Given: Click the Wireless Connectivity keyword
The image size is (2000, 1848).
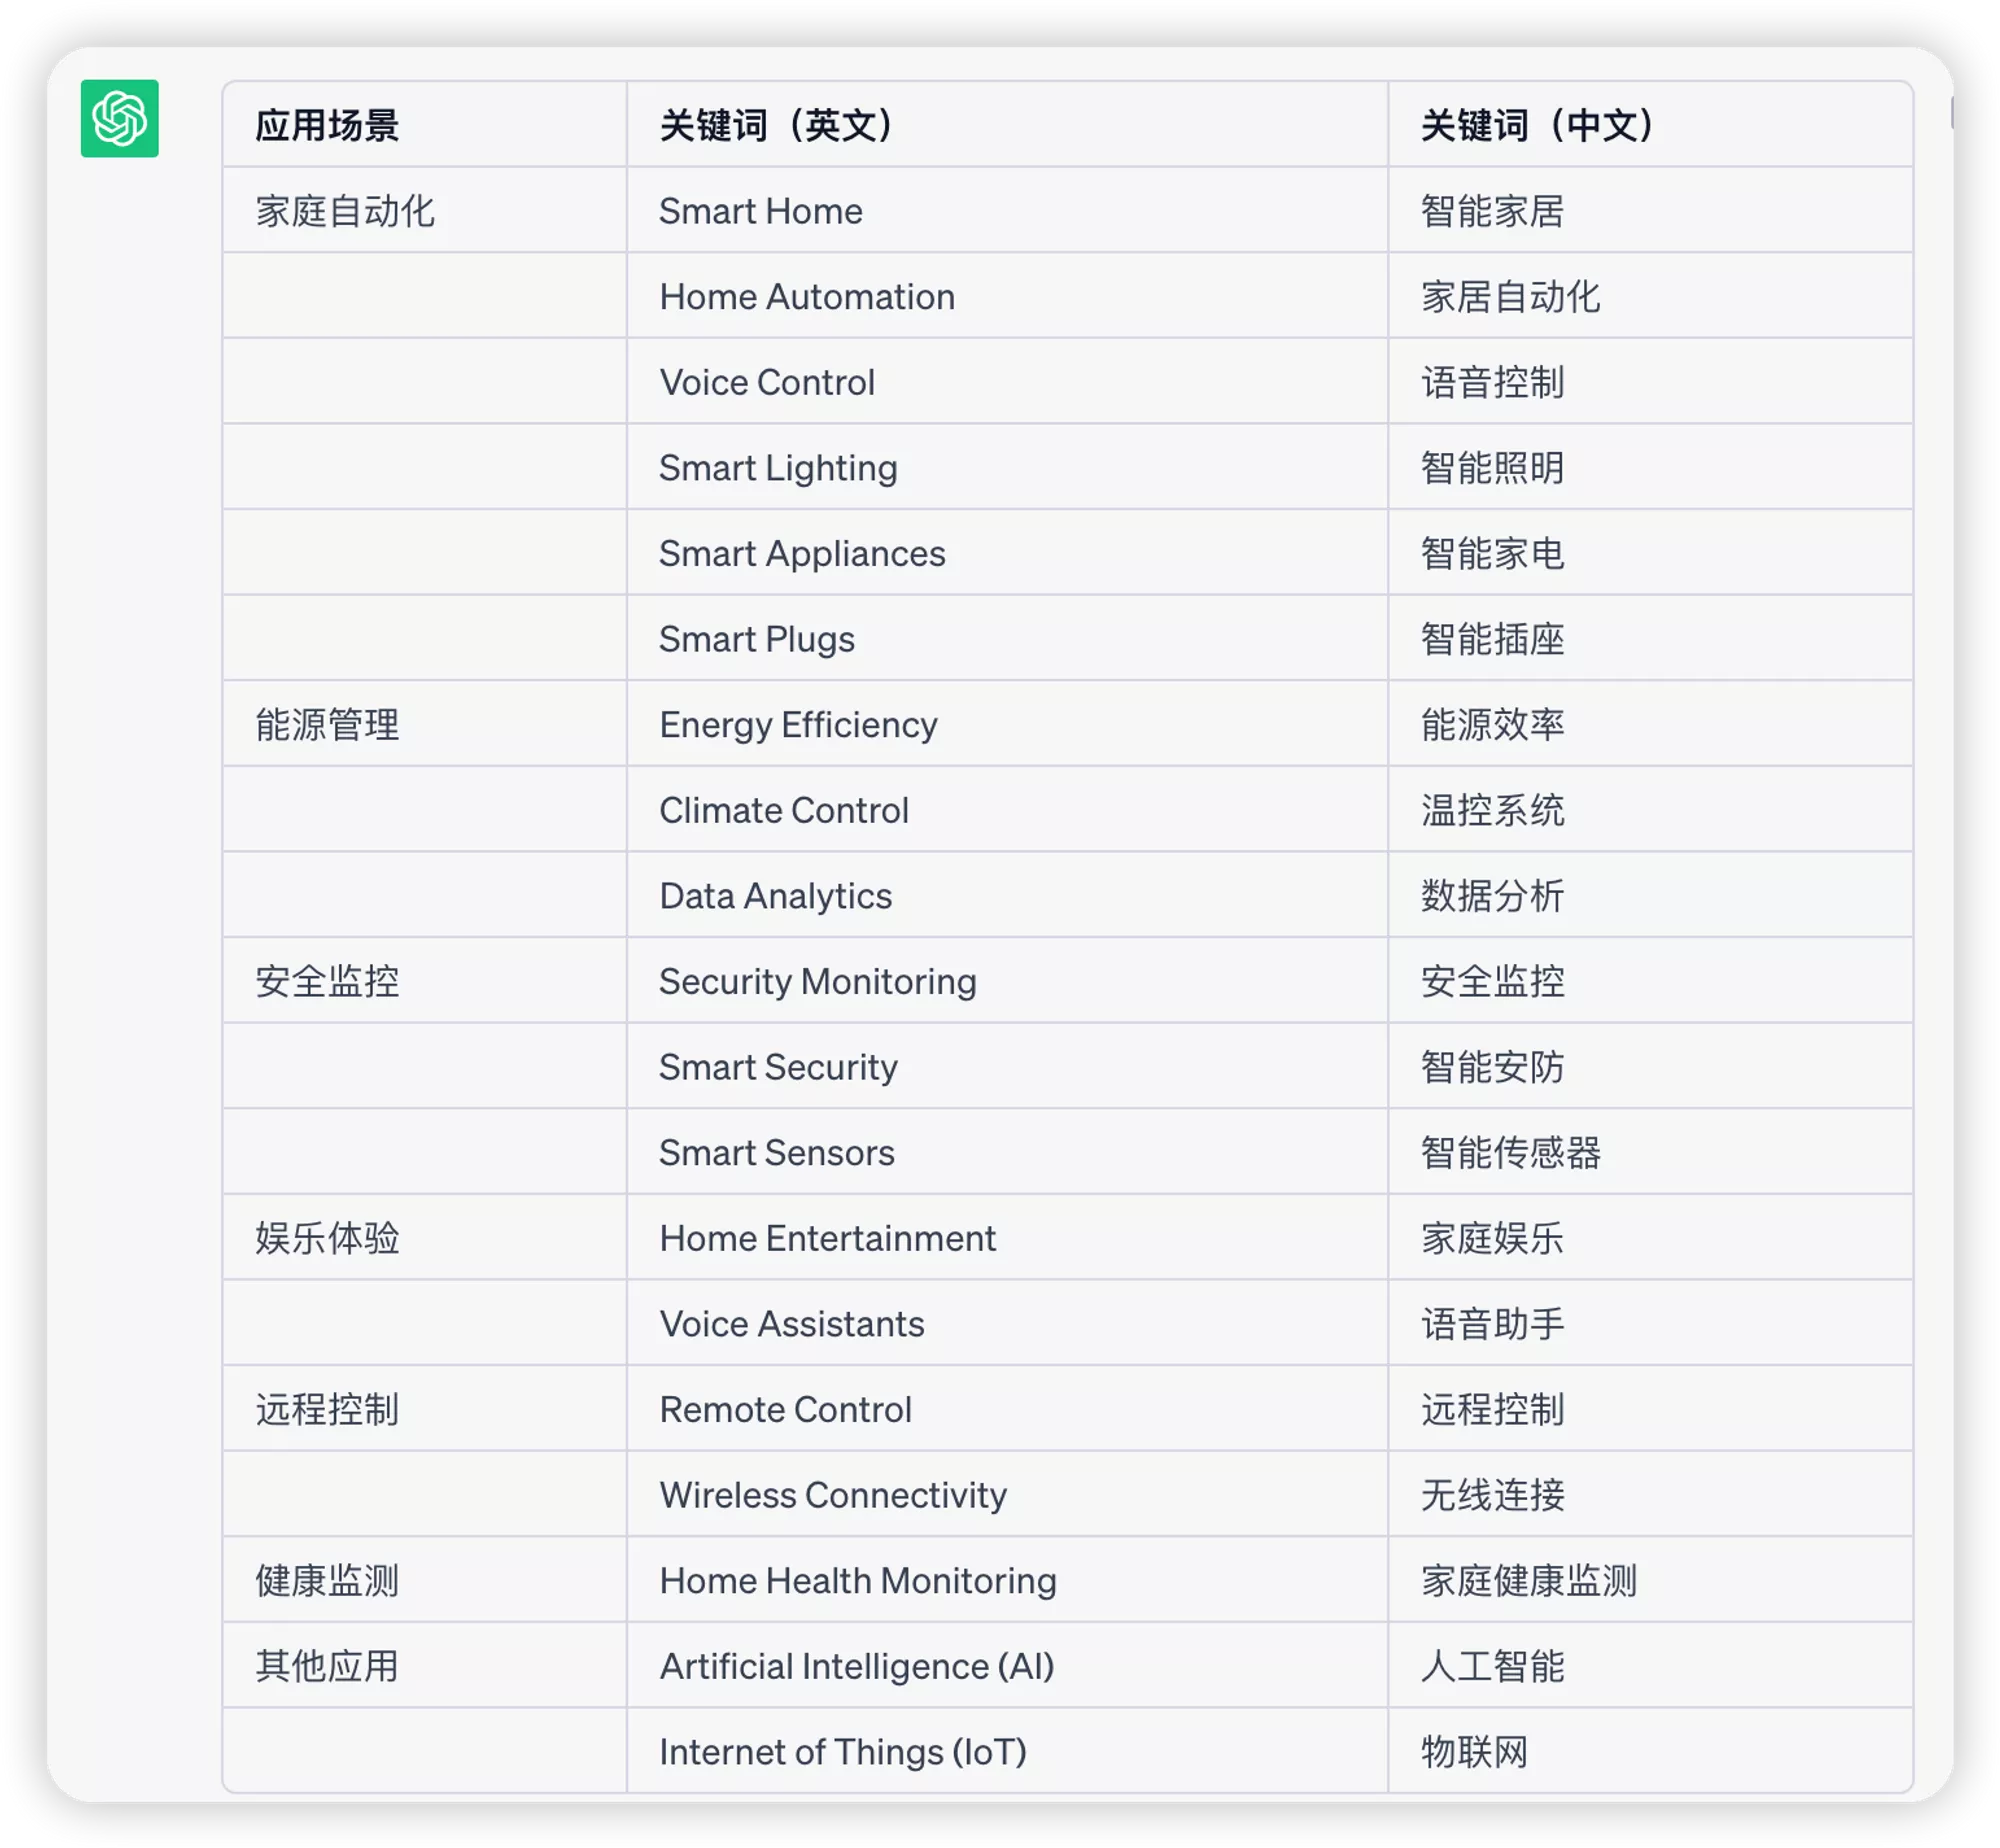Looking at the screenshot, I should point(832,1495).
